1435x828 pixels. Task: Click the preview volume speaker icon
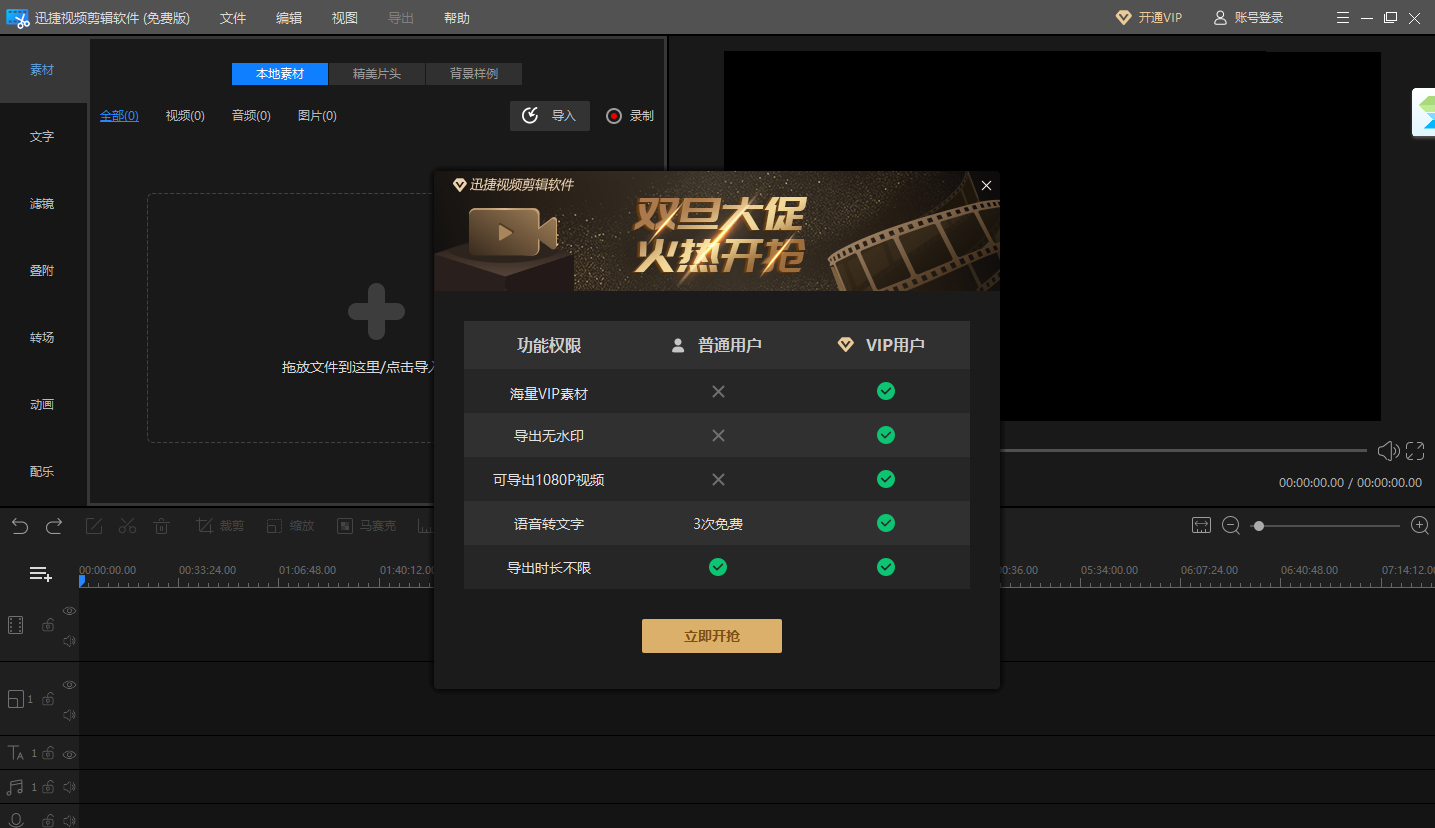(x=1388, y=451)
